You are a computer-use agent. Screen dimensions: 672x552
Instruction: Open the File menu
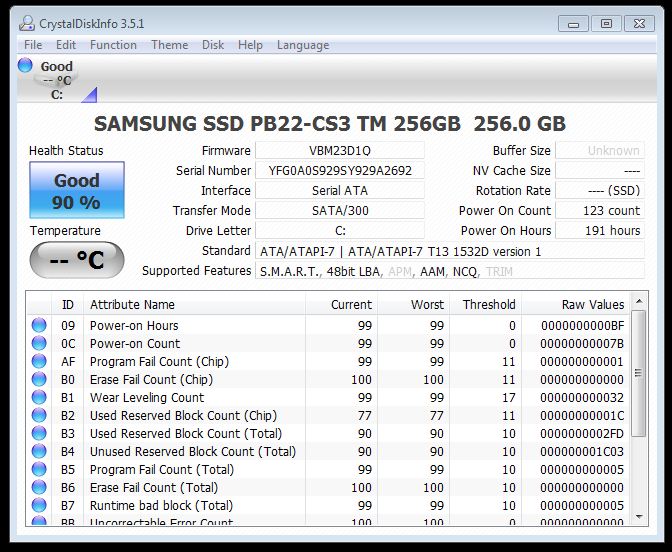[x=33, y=45]
